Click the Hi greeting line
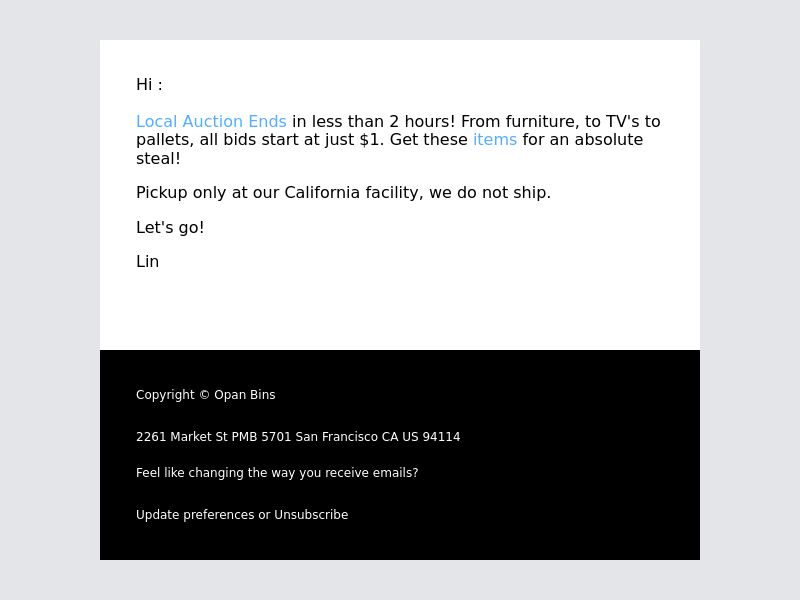The image size is (800, 600). [x=149, y=84]
